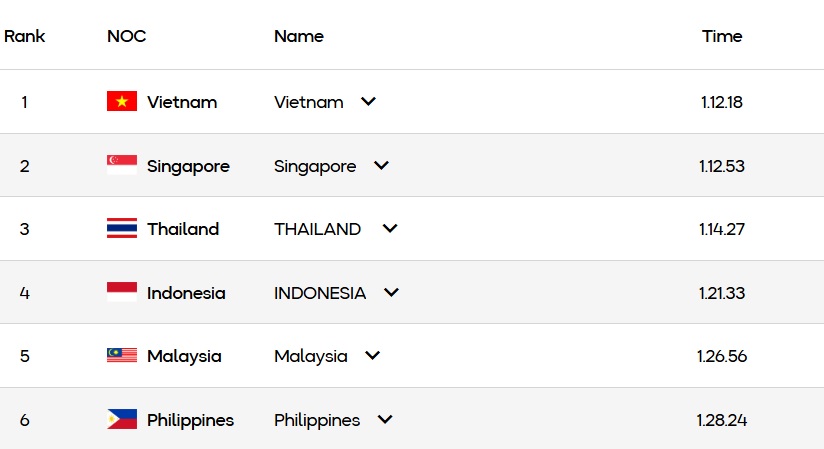Image resolution: width=824 pixels, height=449 pixels.
Task: Select the Vietnam NOC label
Action: pyautogui.click(x=181, y=102)
